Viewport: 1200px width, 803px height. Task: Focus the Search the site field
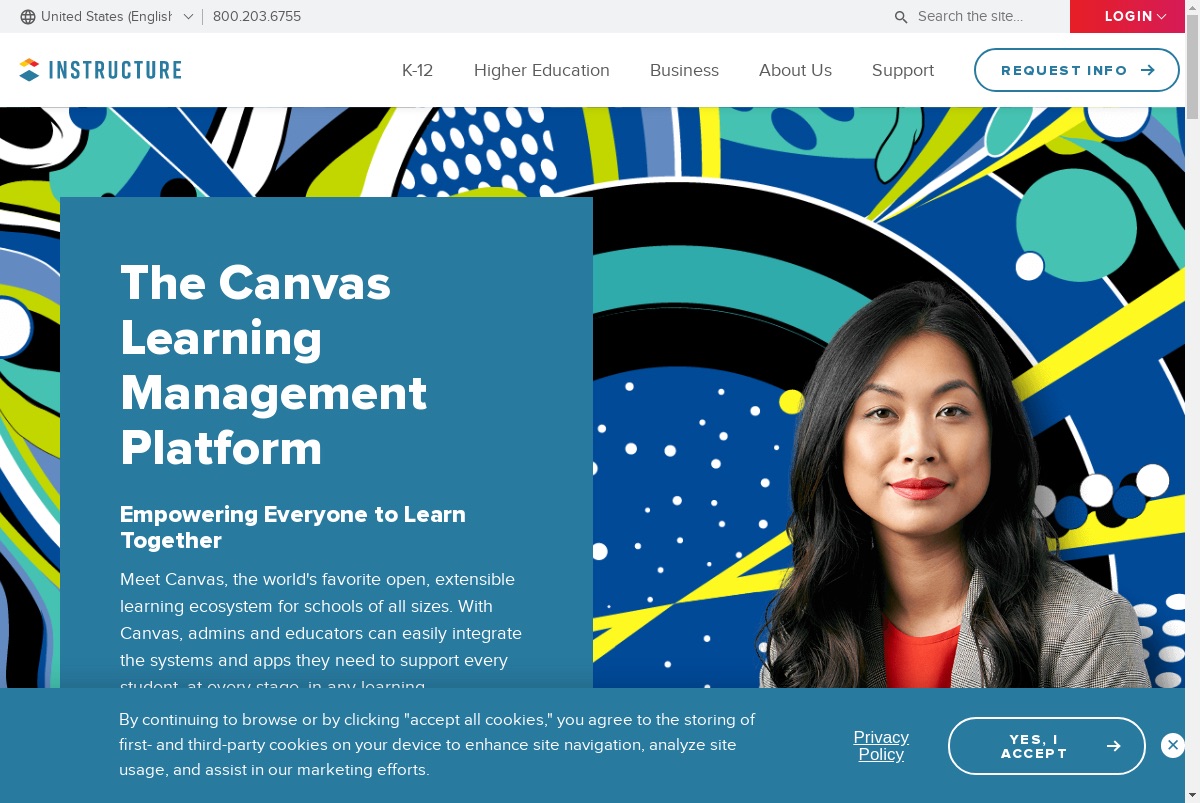[985, 17]
